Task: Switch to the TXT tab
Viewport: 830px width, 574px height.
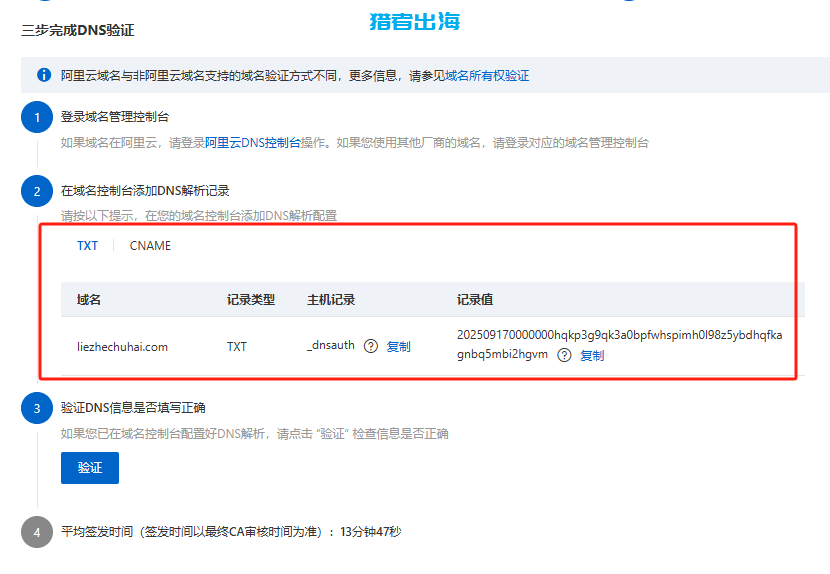Action: coord(87,246)
